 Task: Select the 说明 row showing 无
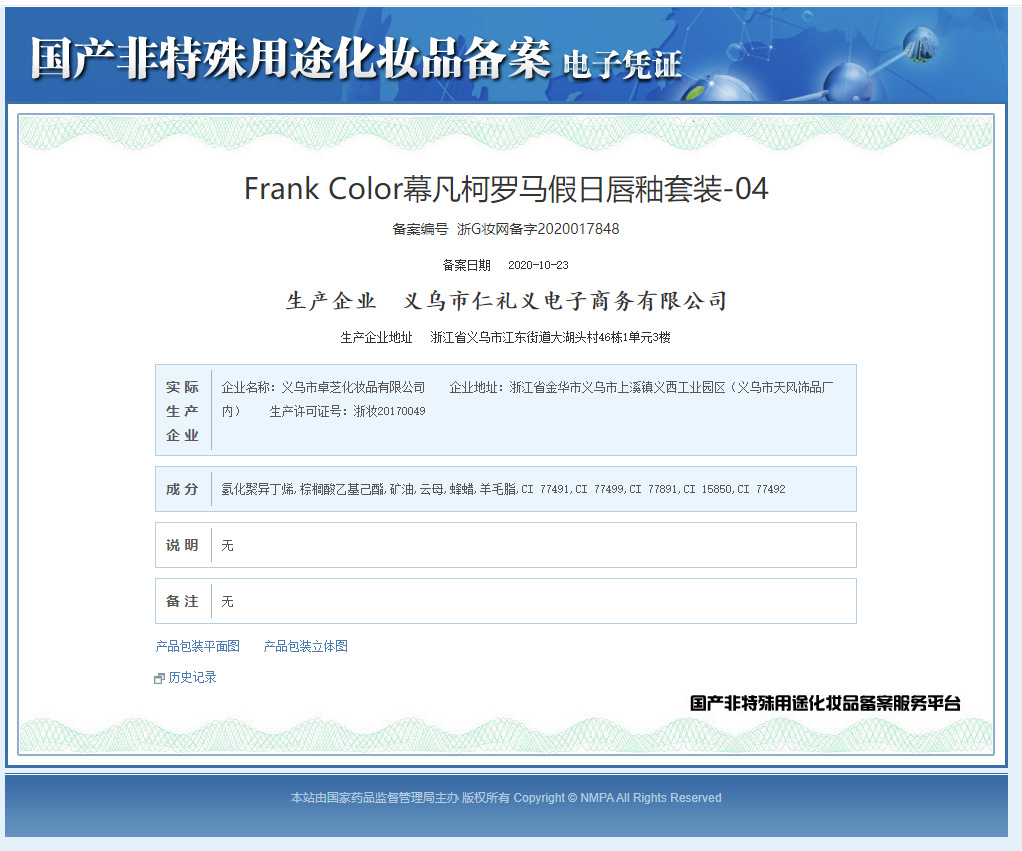505,545
